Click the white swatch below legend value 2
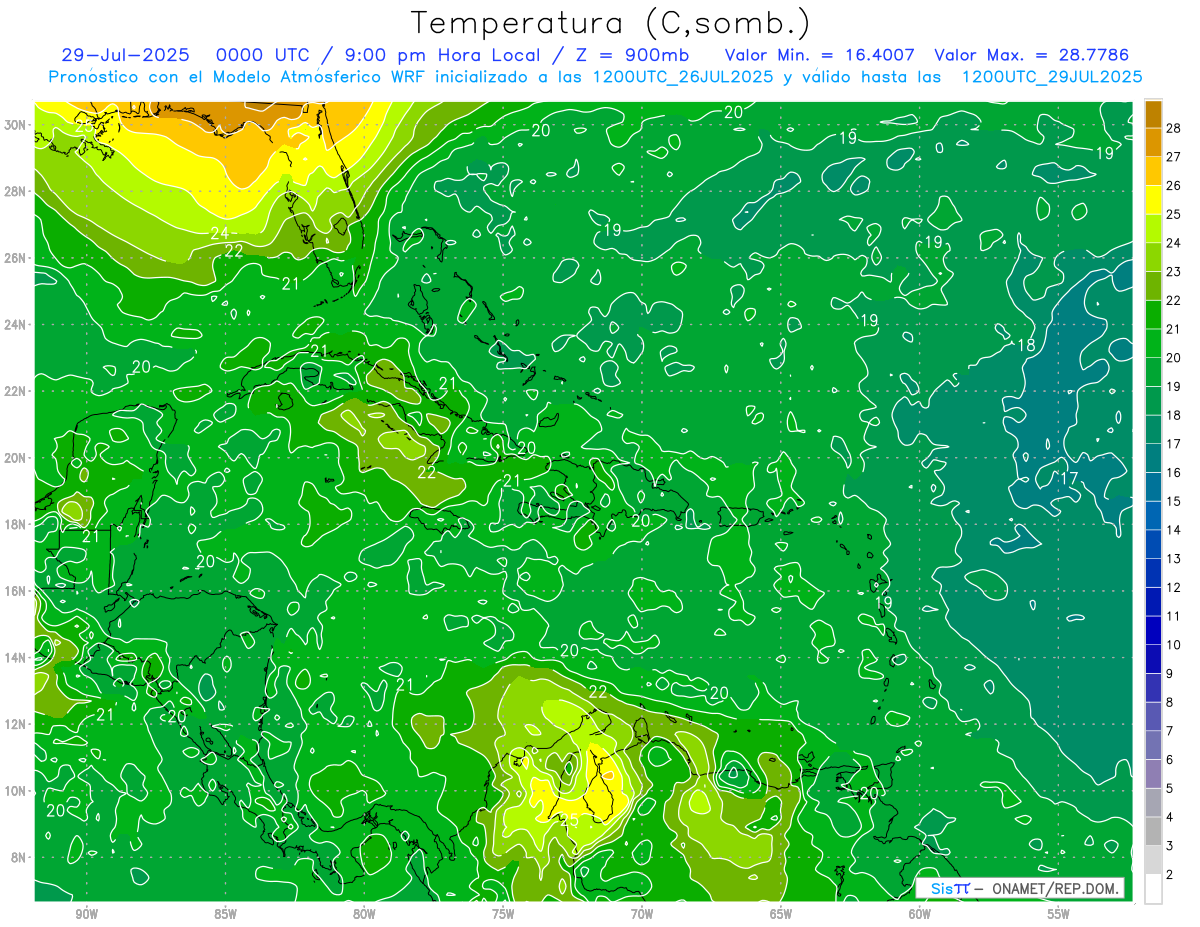Viewport: 1200px width, 927px height. (x=1153, y=888)
